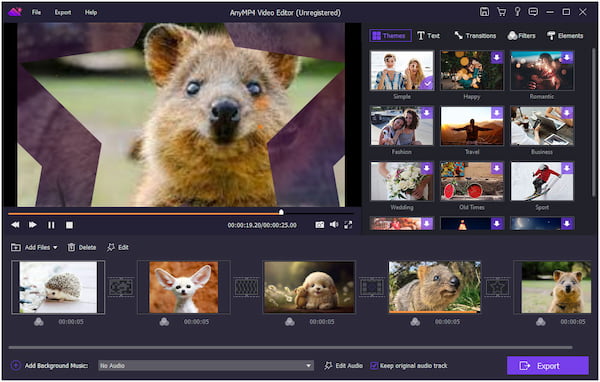Download the Business theme
Image resolution: width=600 pixels, height=382 pixels.
pos(567,113)
